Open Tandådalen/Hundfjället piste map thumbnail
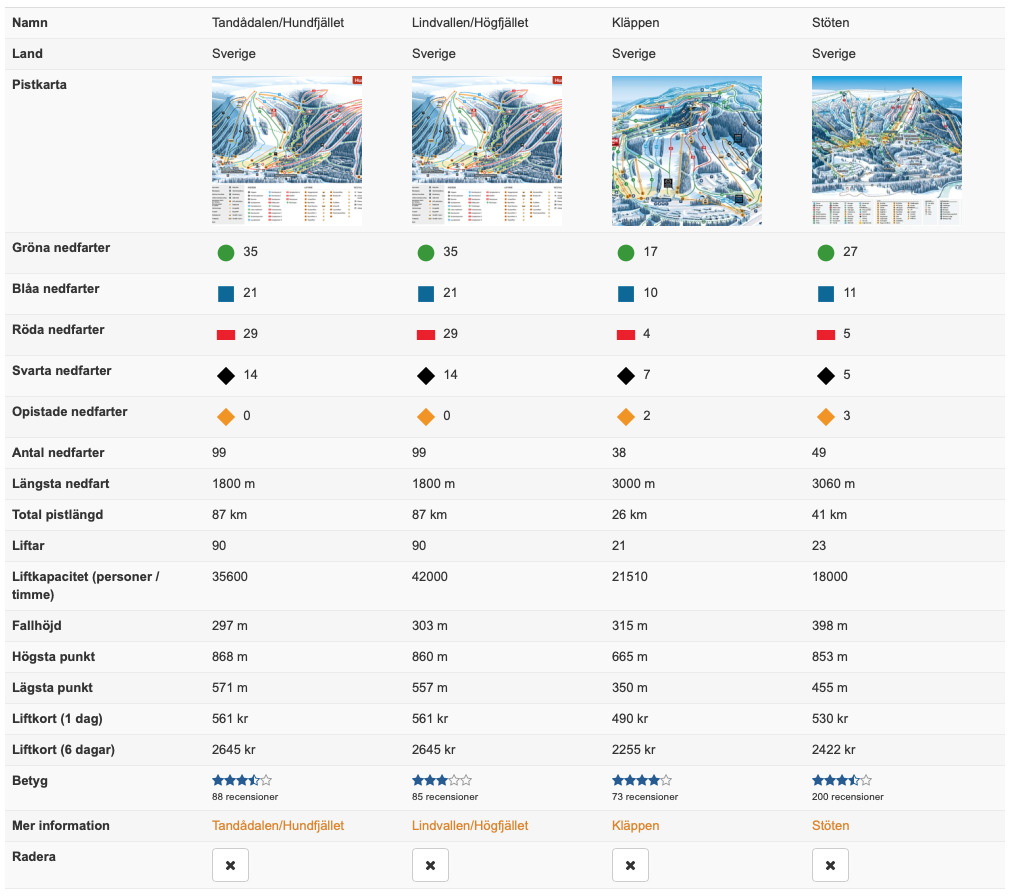Viewport: 1012px width, 896px height. [287, 150]
